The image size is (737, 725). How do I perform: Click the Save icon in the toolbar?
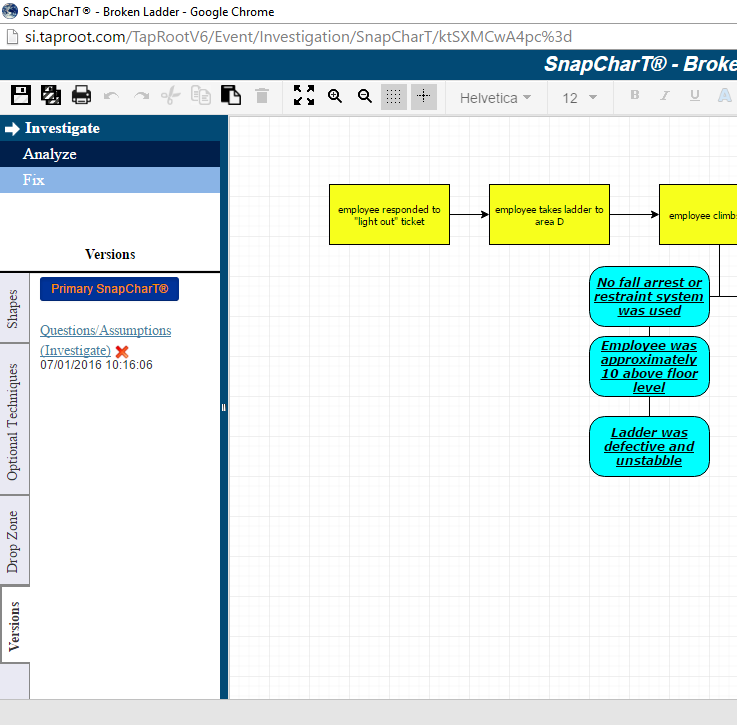click(21, 96)
